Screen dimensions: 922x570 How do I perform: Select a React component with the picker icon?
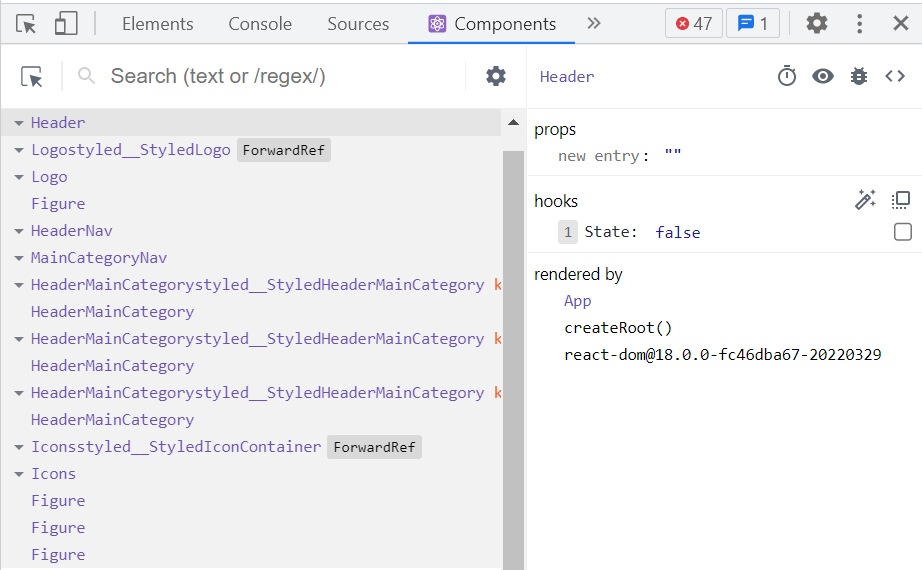coord(32,76)
